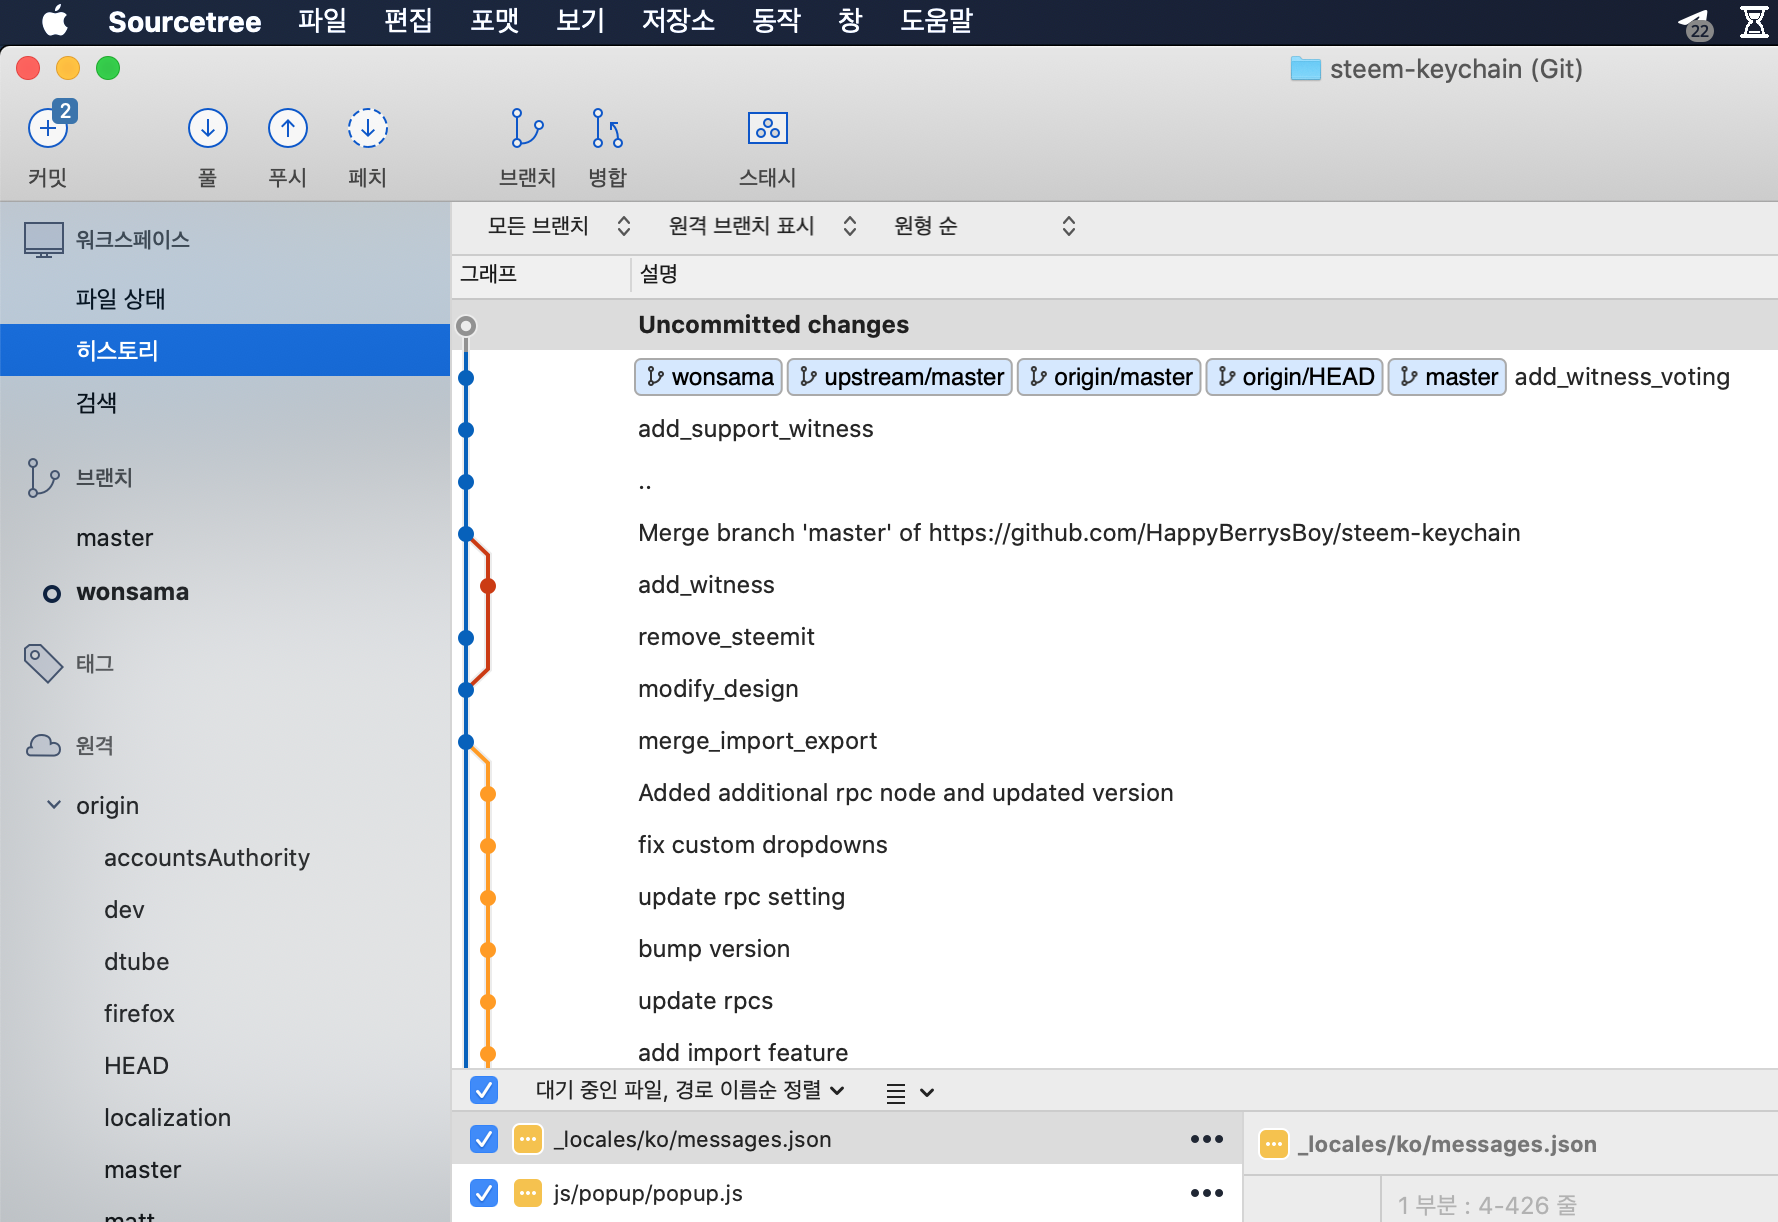Select File Status (파일 상태) in sidebar
The width and height of the screenshot is (1778, 1222).
[x=225, y=298]
